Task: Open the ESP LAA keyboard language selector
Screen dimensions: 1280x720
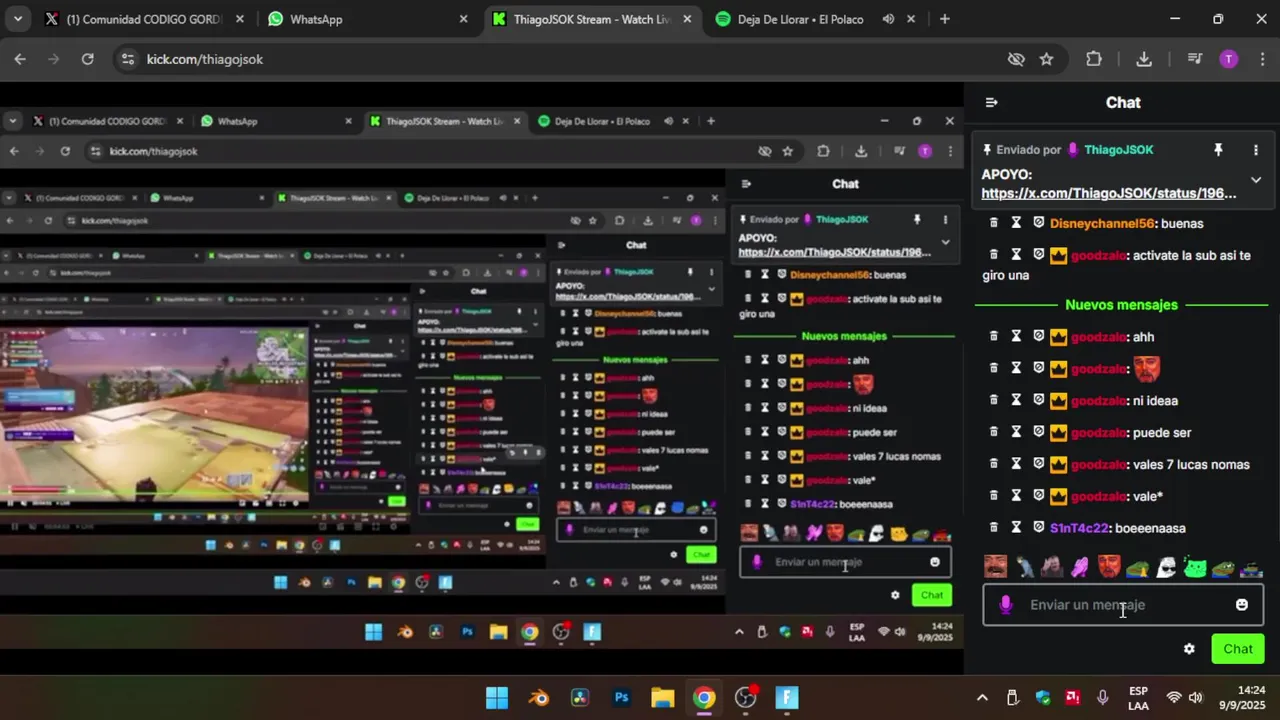Action: 1138,698
